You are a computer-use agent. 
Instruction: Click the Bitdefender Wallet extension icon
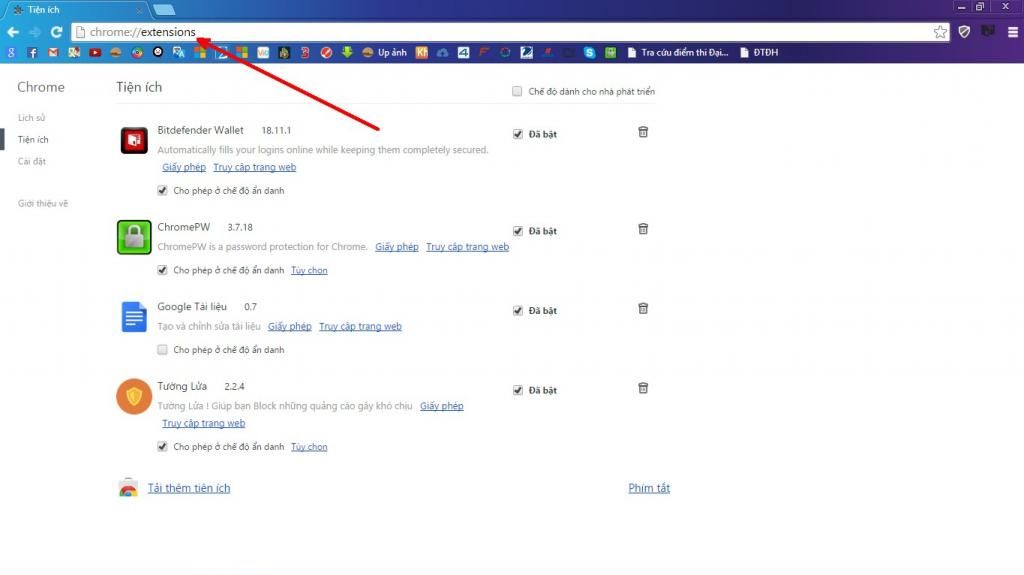click(x=134, y=140)
